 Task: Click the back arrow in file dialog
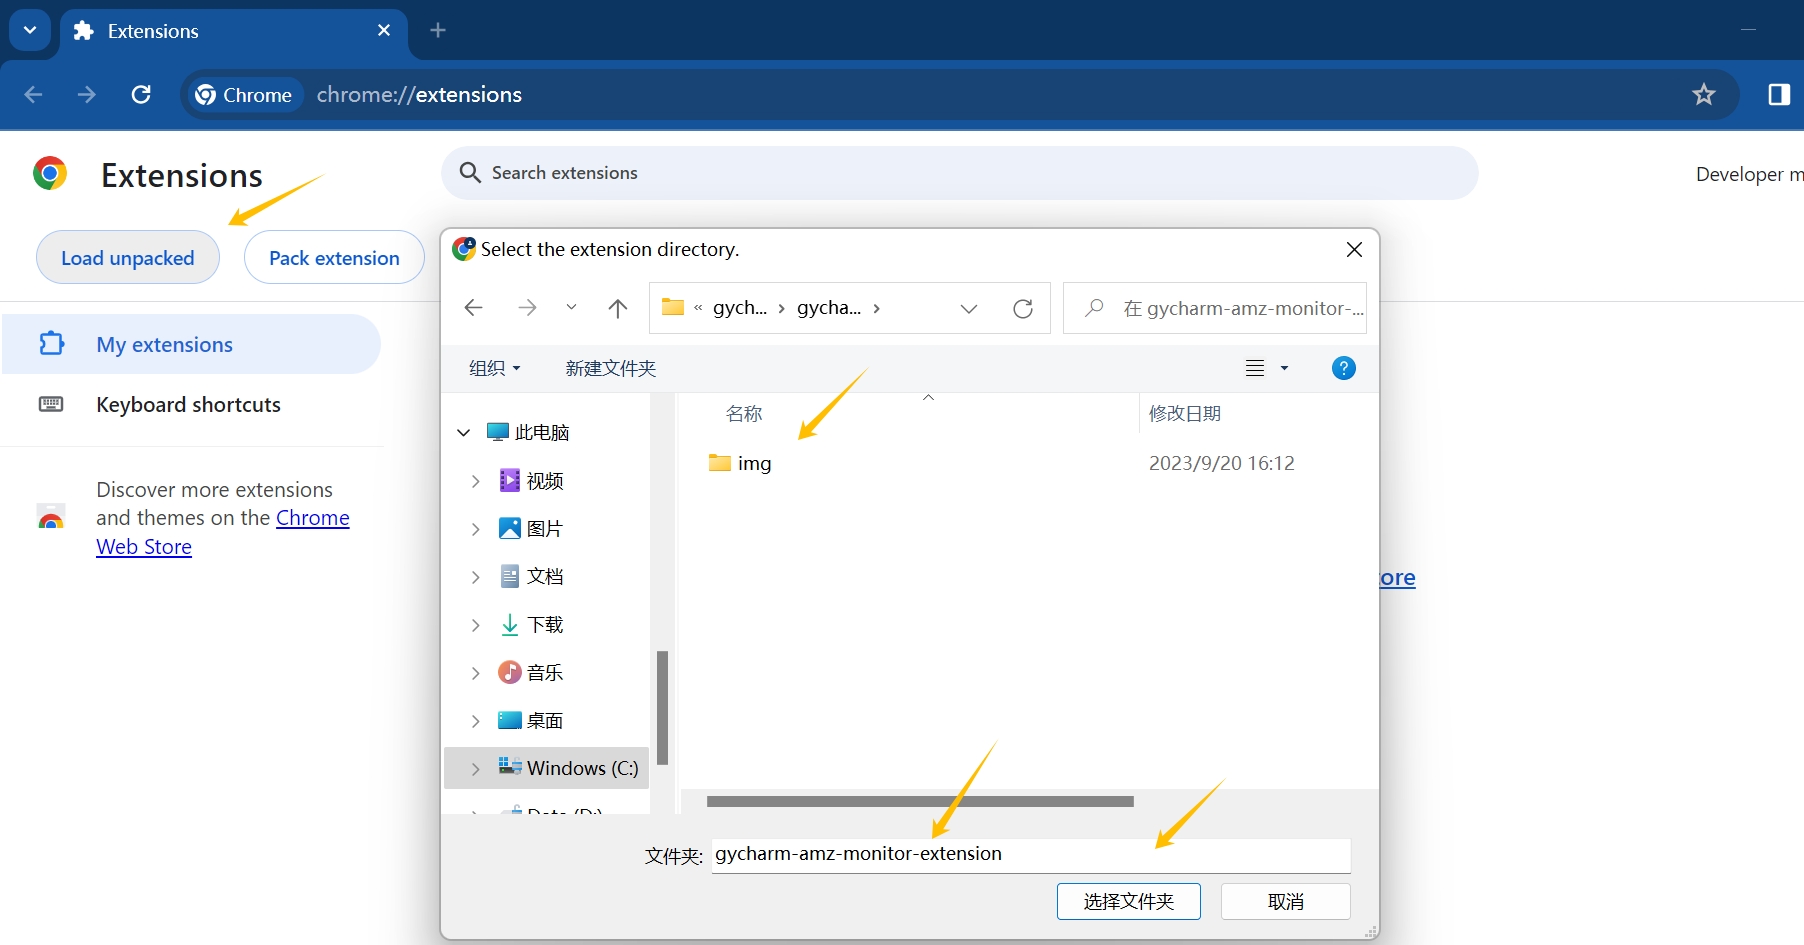tap(474, 308)
